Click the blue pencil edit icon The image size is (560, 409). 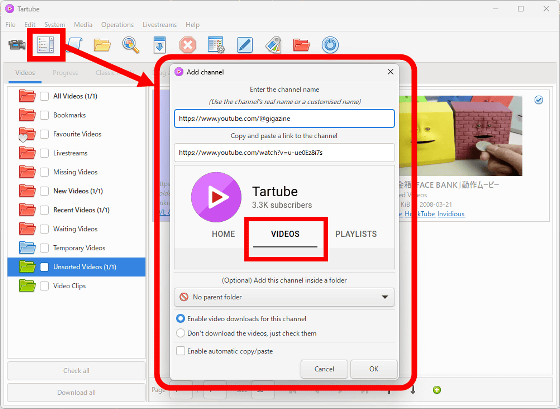pyautogui.click(x=245, y=45)
